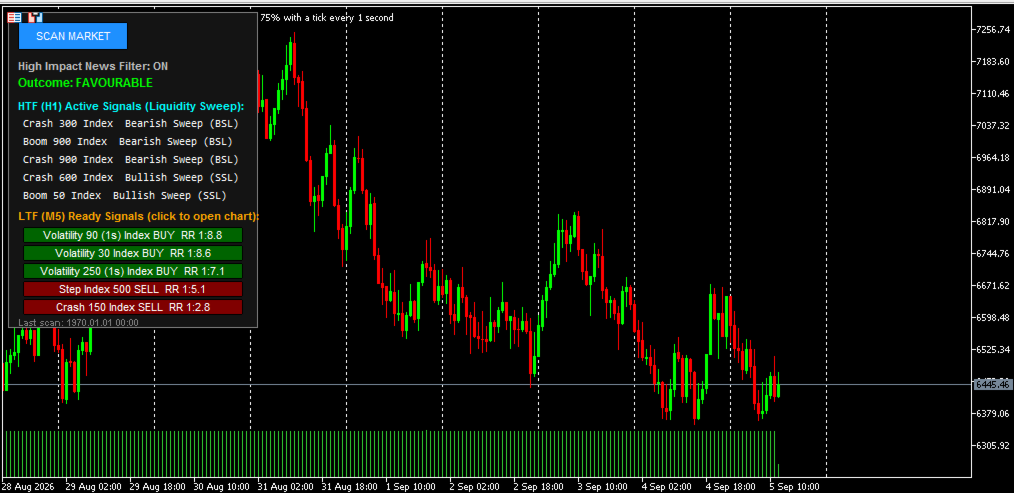
Task: Open Volatility 90 (1s) Index BUY signal
Action: tap(133, 235)
